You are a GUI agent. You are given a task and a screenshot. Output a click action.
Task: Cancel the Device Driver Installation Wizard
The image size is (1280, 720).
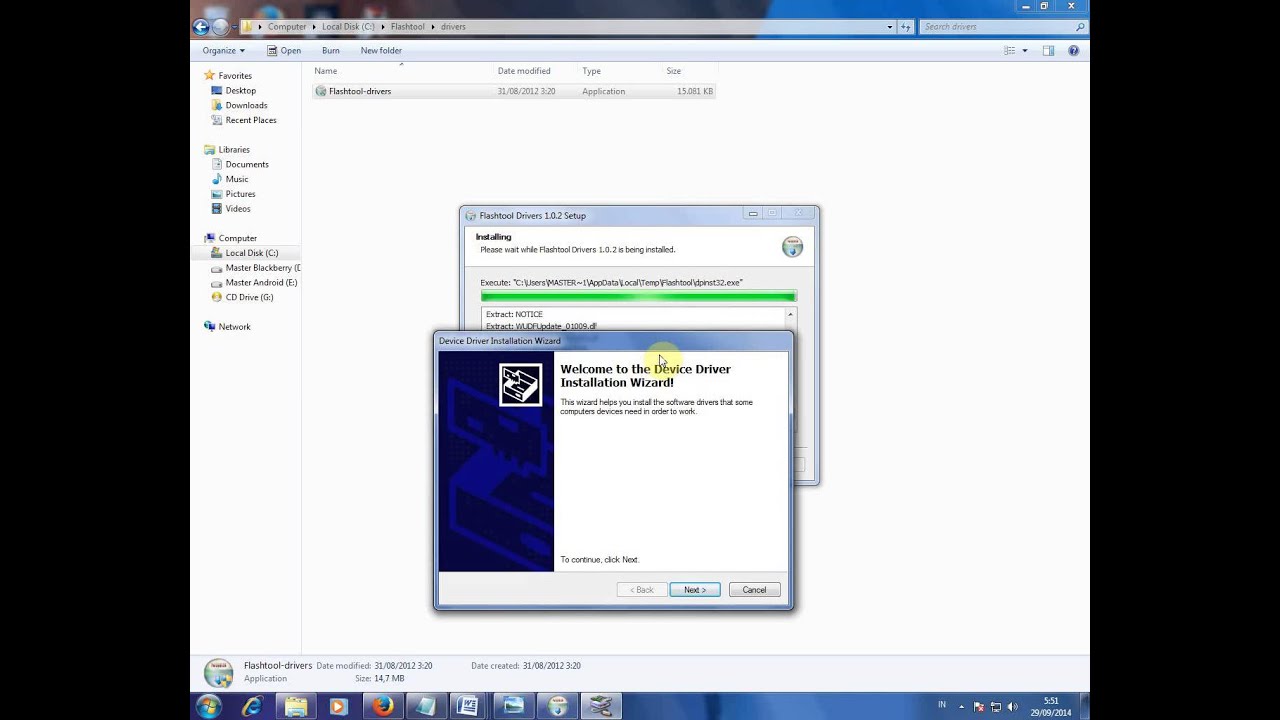(x=754, y=590)
